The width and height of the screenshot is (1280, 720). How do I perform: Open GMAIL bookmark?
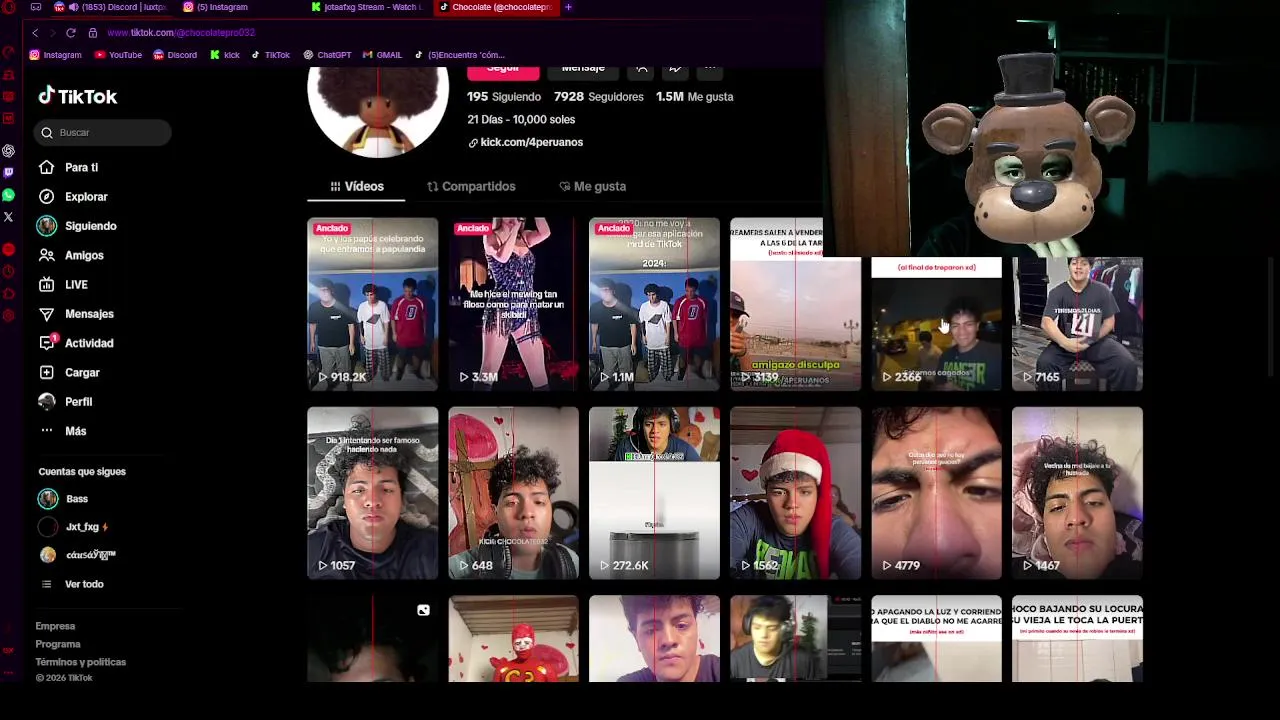pos(382,55)
